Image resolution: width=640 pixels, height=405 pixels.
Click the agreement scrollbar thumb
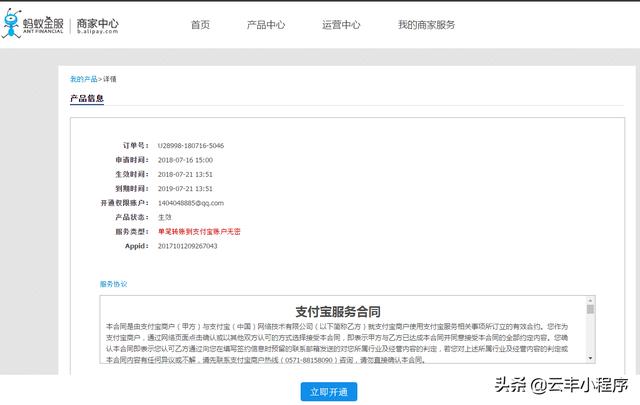pyautogui.click(x=590, y=309)
